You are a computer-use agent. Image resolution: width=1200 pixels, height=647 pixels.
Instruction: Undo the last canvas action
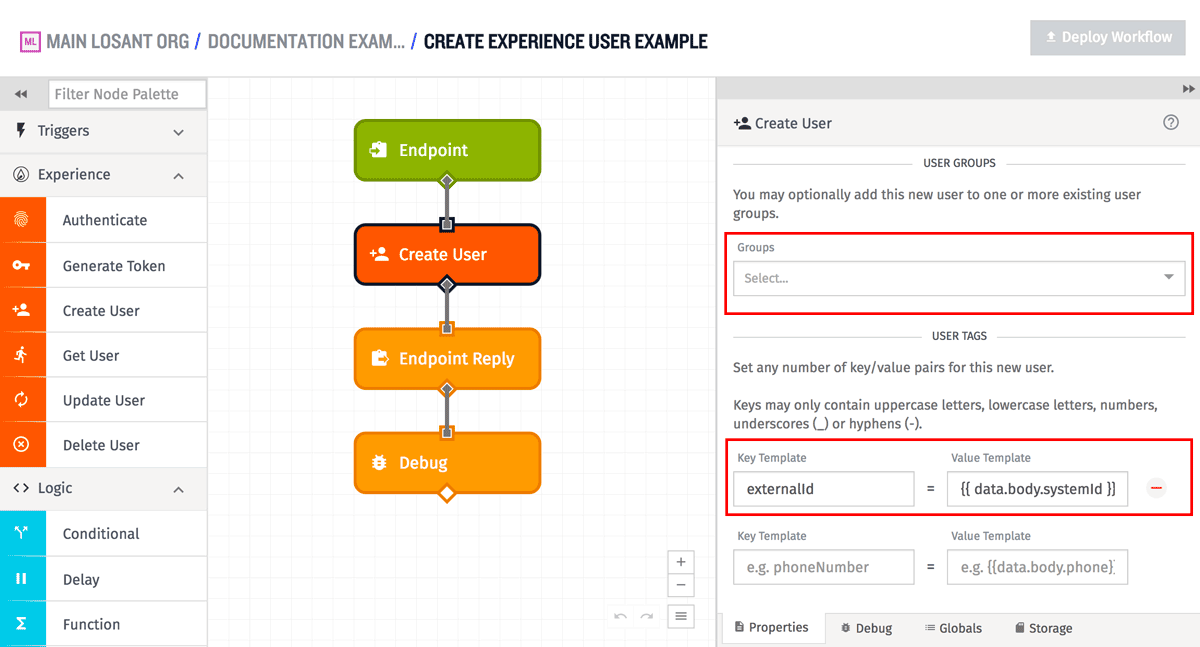tap(620, 617)
